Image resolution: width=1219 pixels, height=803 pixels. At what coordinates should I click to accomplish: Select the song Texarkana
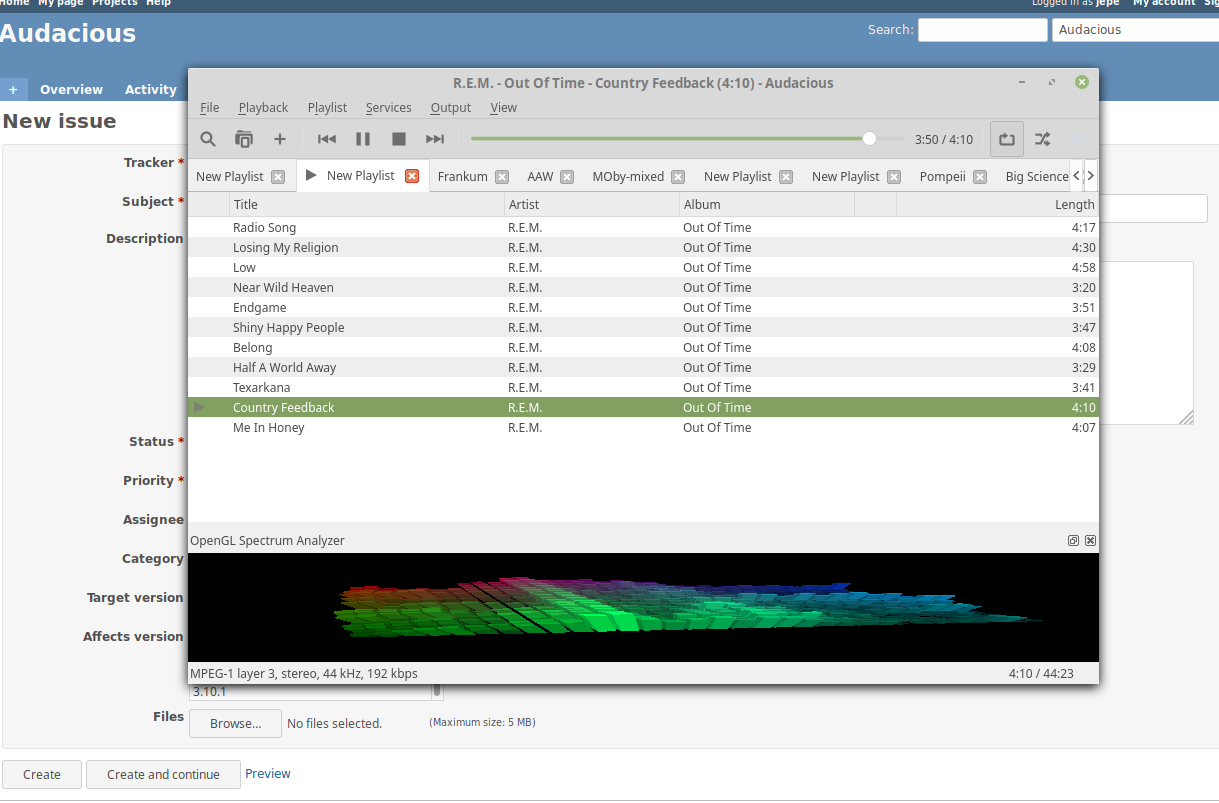coord(643,387)
